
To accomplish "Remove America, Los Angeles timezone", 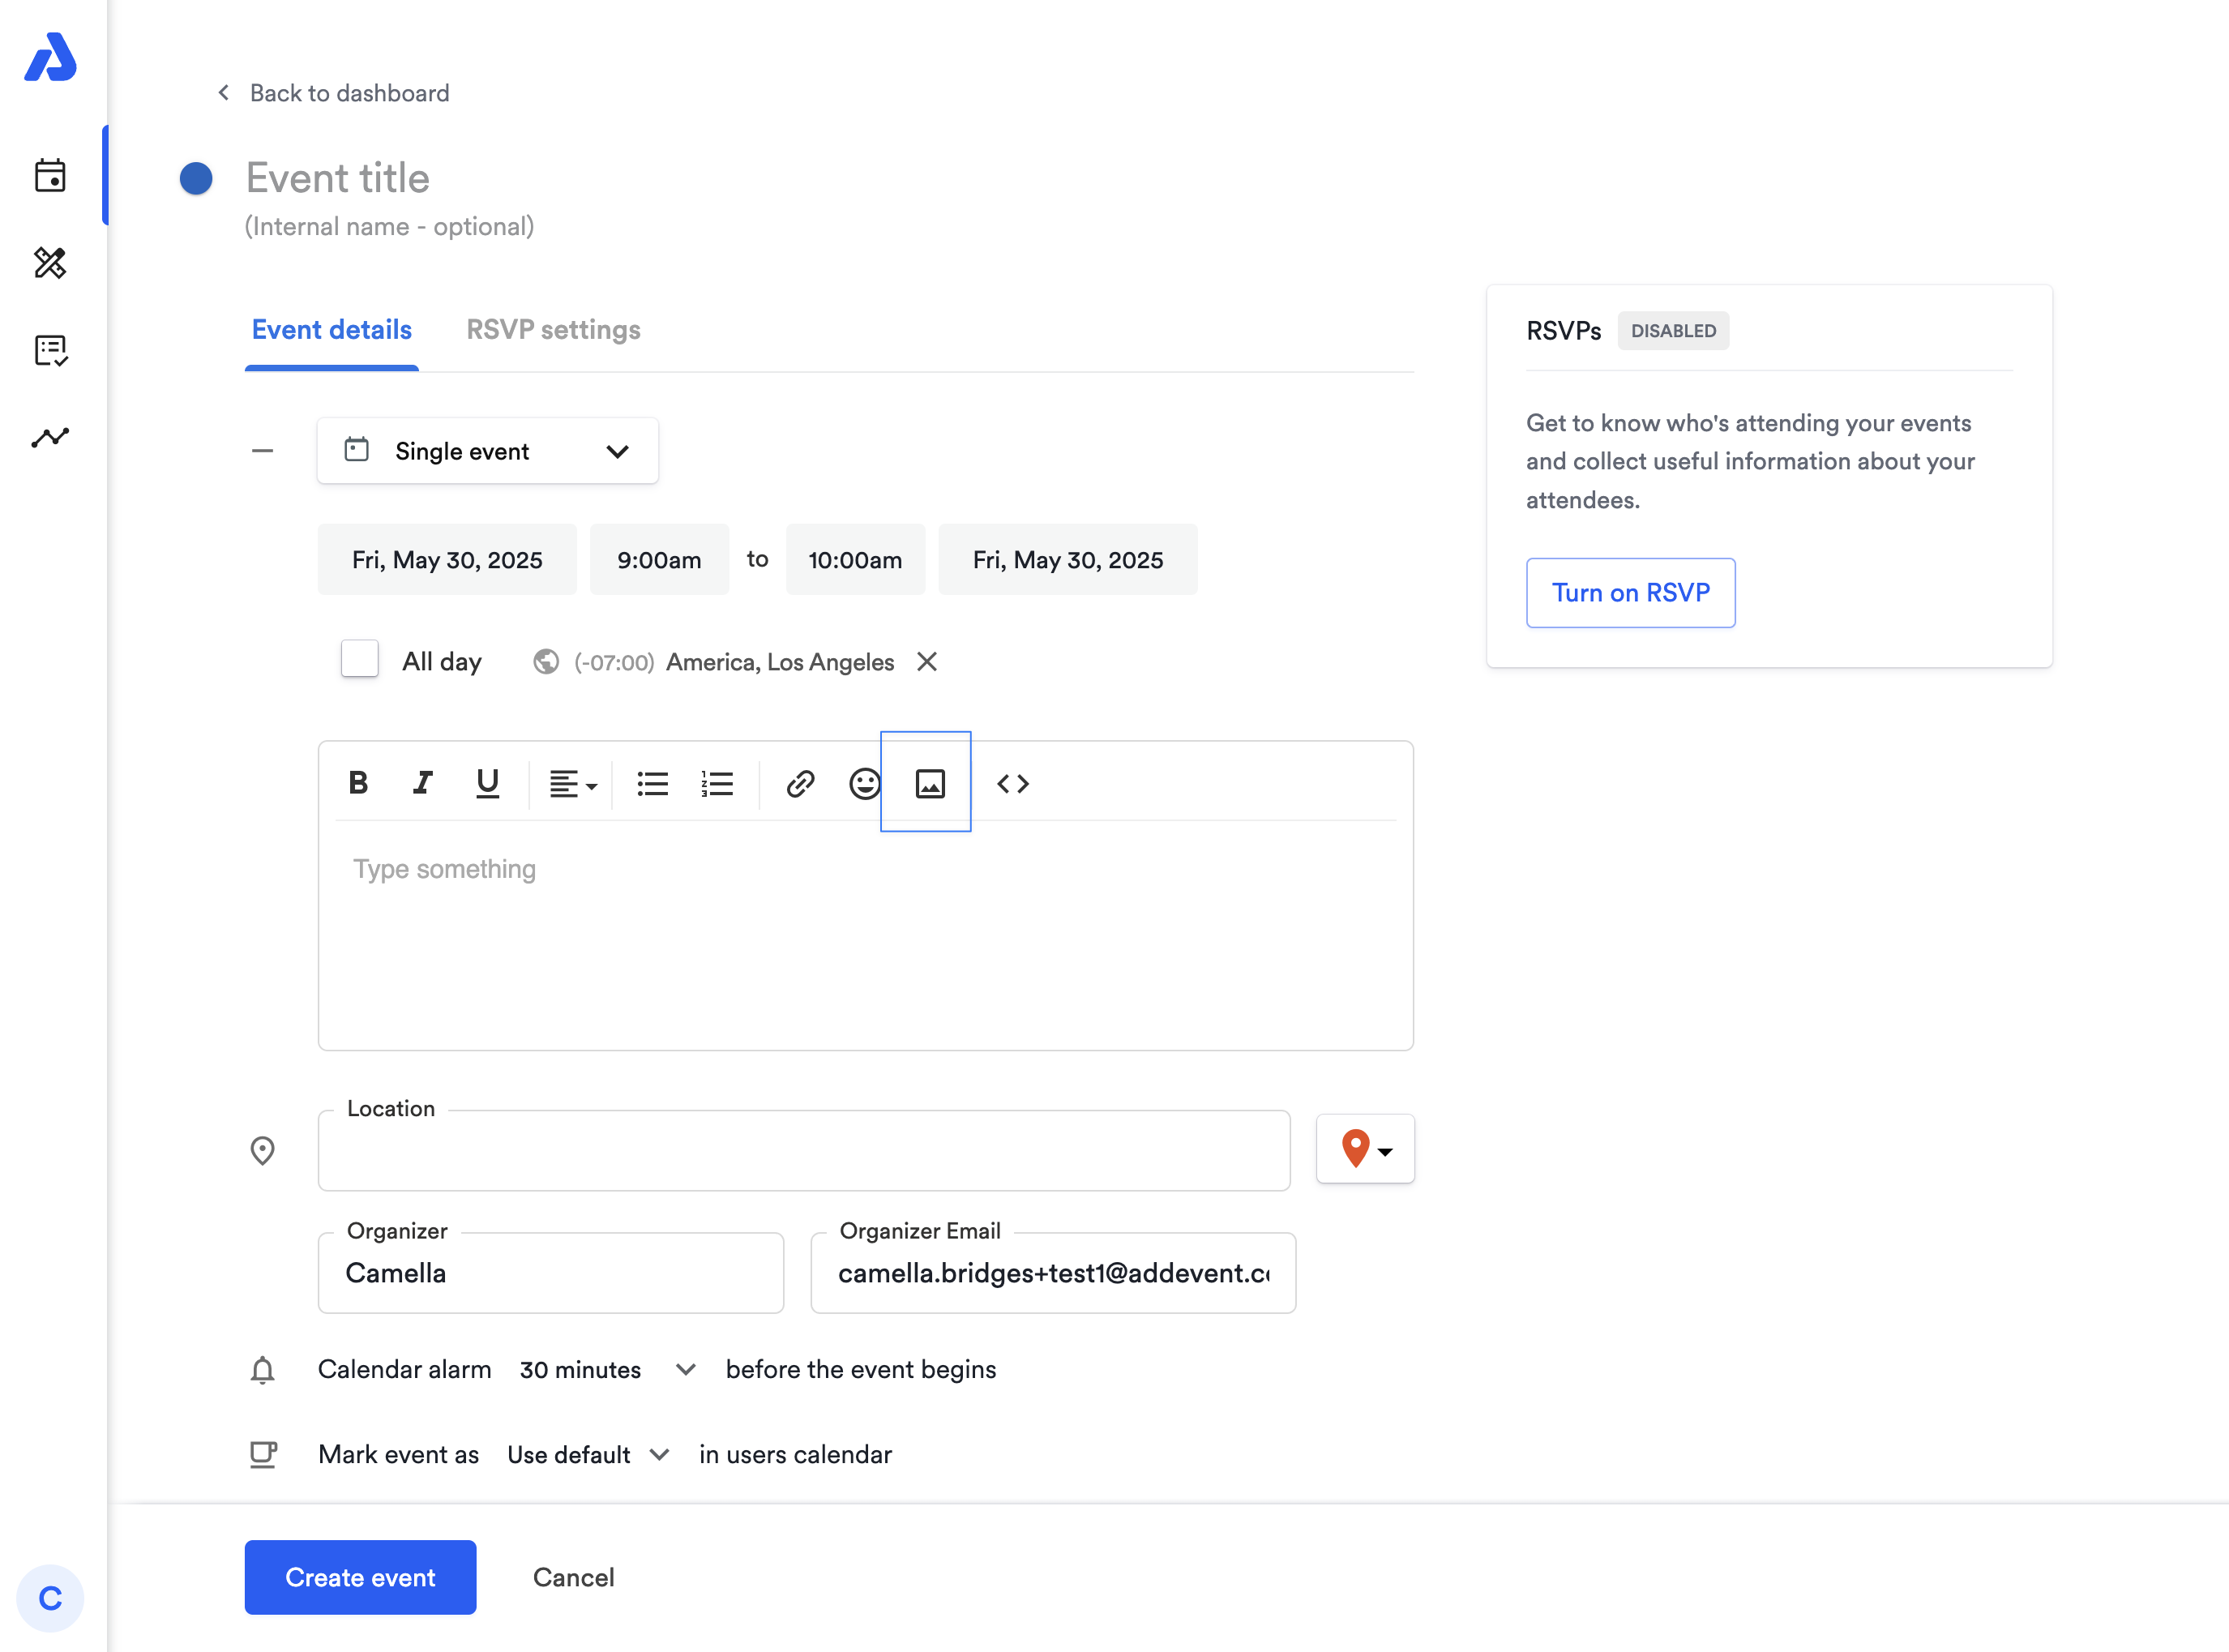I will 927,662.
